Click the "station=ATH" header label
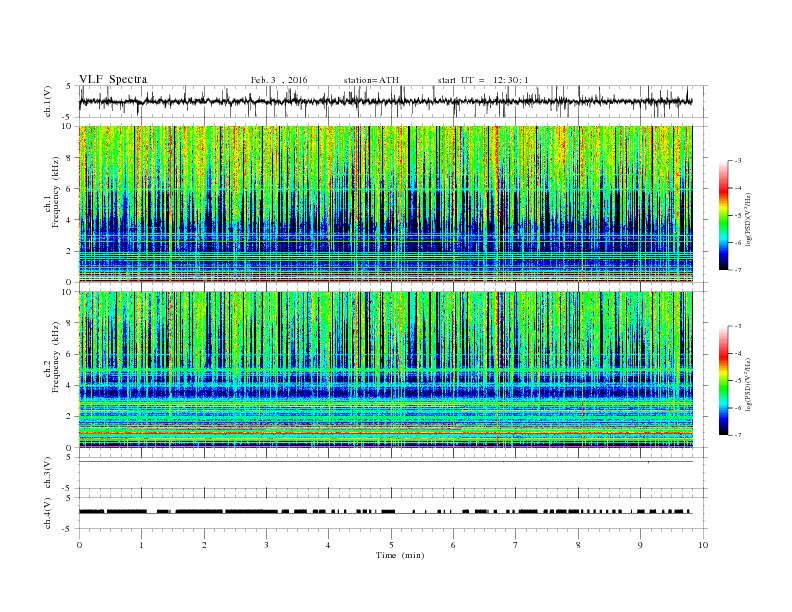This screenshot has width=792, height=612. tap(371, 80)
